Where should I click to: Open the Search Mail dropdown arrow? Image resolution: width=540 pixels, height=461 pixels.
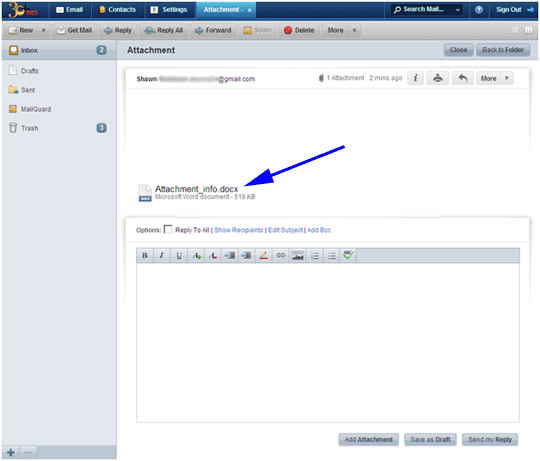pyautogui.click(x=458, y=10)
